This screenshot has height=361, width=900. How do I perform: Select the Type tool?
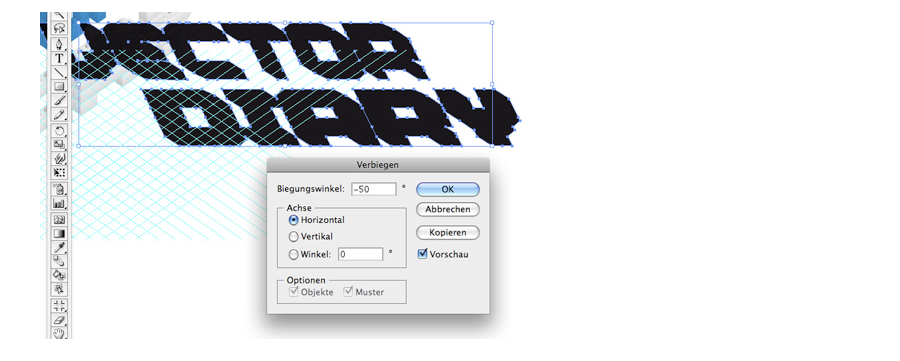[60, 59]
